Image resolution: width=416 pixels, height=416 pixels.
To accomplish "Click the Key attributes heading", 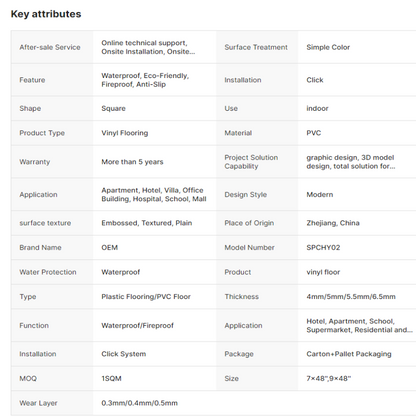I will pos(46,14).
